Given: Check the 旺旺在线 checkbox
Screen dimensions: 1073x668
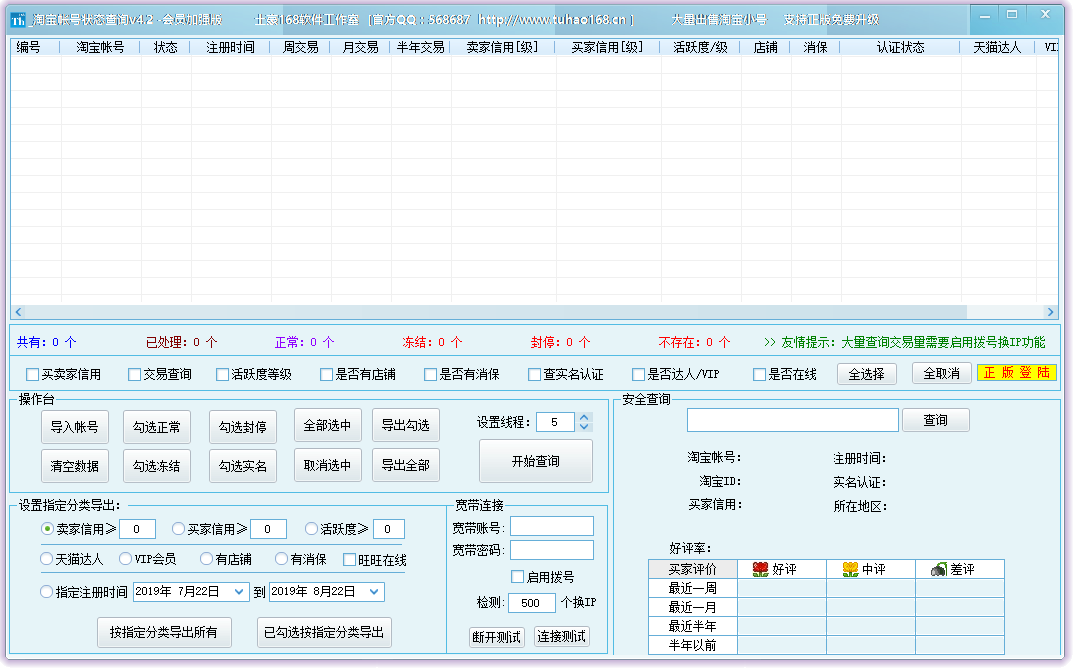Looking at the screenshot, I should click(x=349, y=560).
